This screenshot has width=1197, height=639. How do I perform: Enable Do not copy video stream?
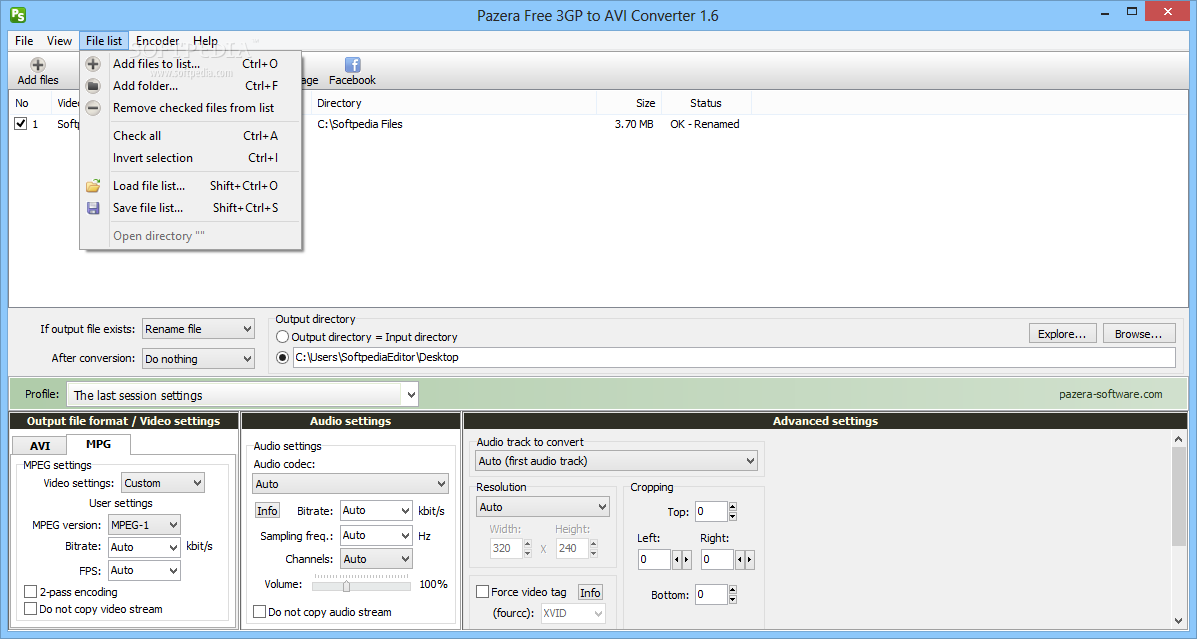point(31,609)
